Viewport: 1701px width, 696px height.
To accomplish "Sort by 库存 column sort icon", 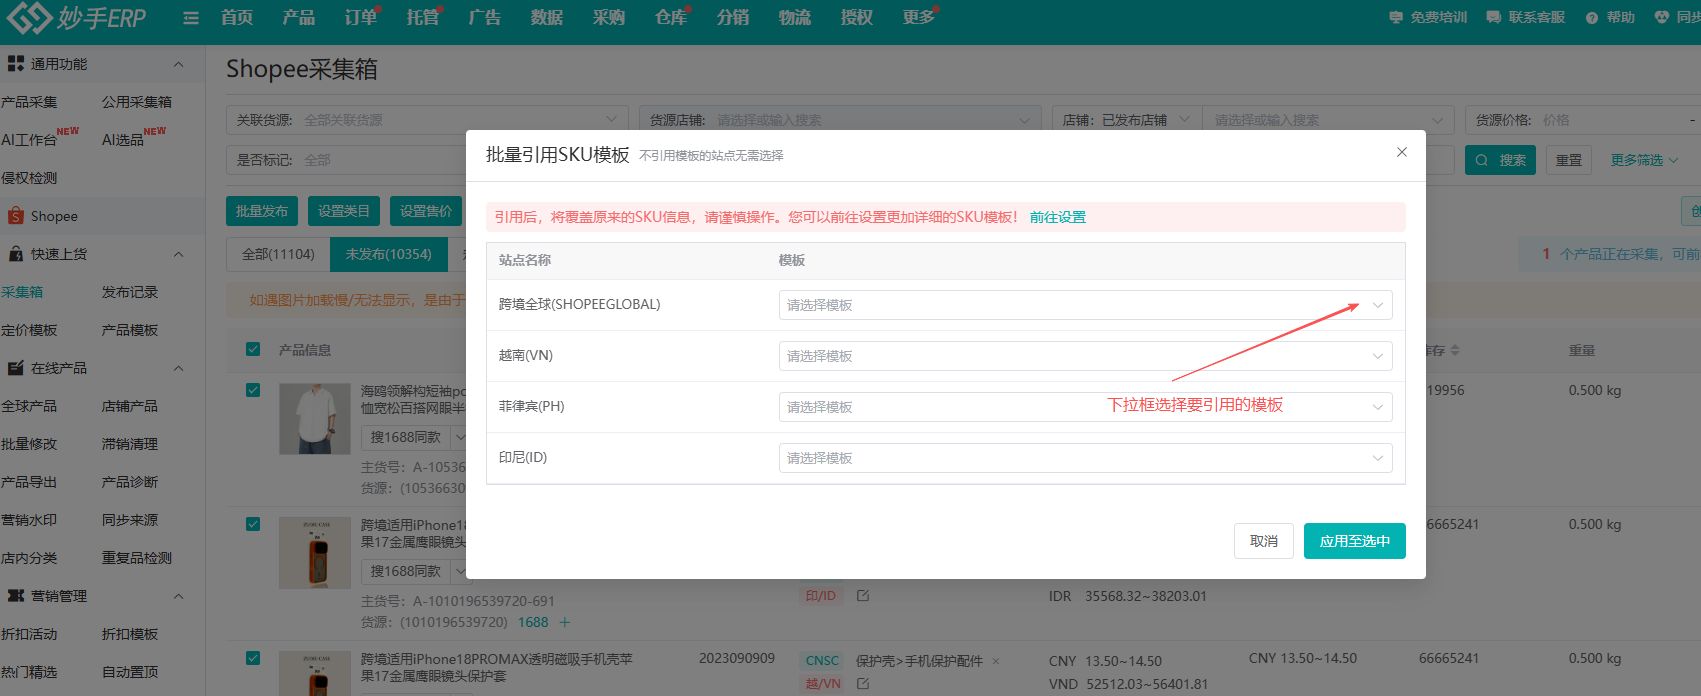I will click(x=1455, y=350).
